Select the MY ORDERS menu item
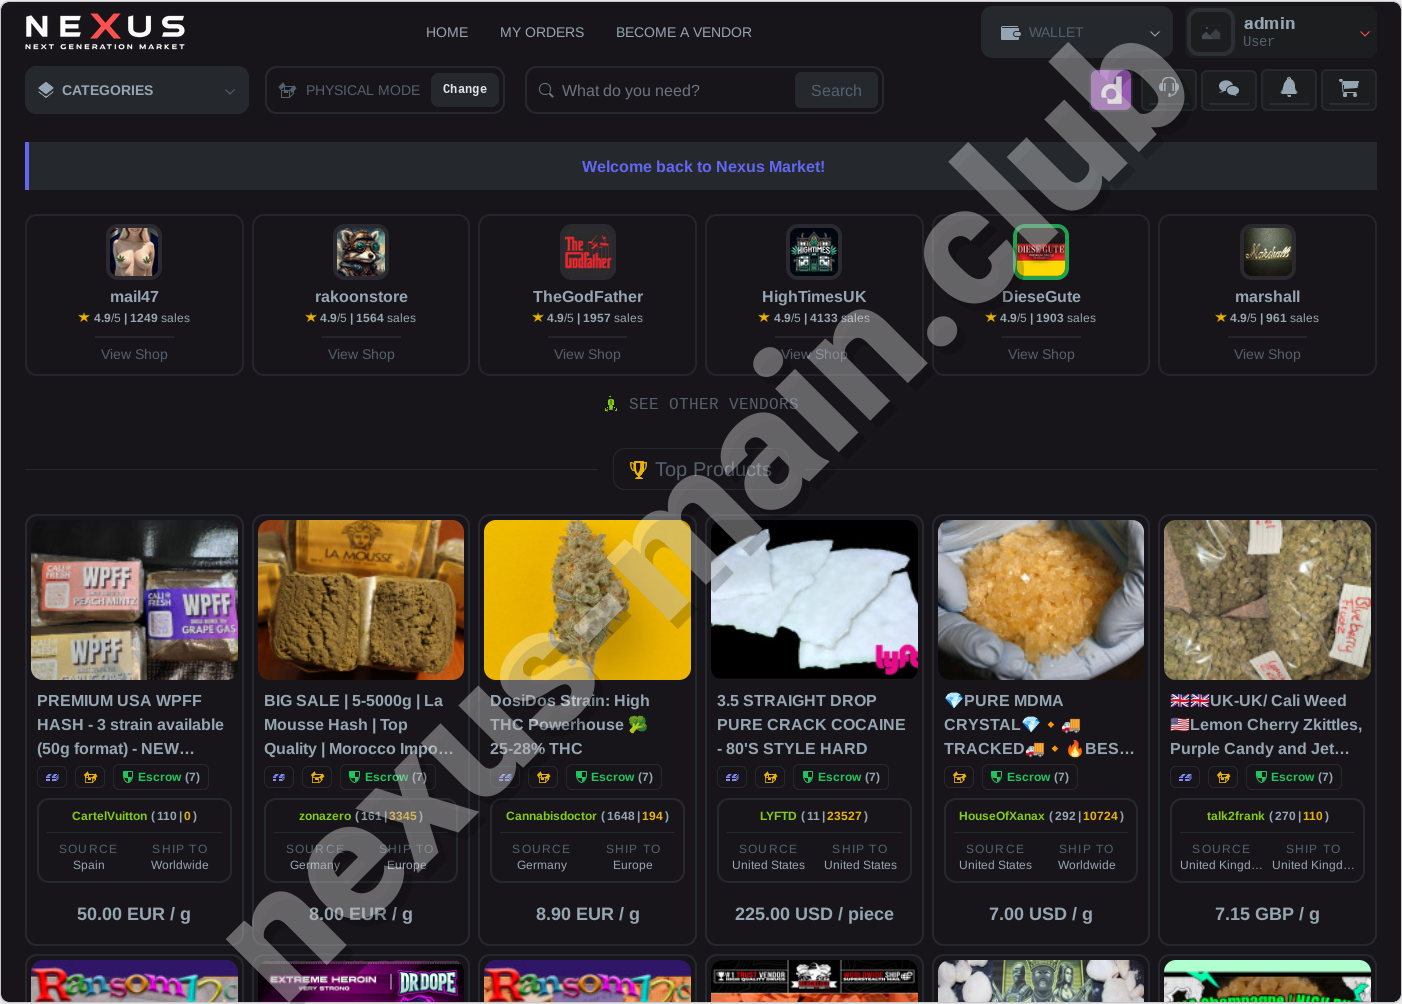Viewport: 1402px width, 1004px height. click(542, 32)
